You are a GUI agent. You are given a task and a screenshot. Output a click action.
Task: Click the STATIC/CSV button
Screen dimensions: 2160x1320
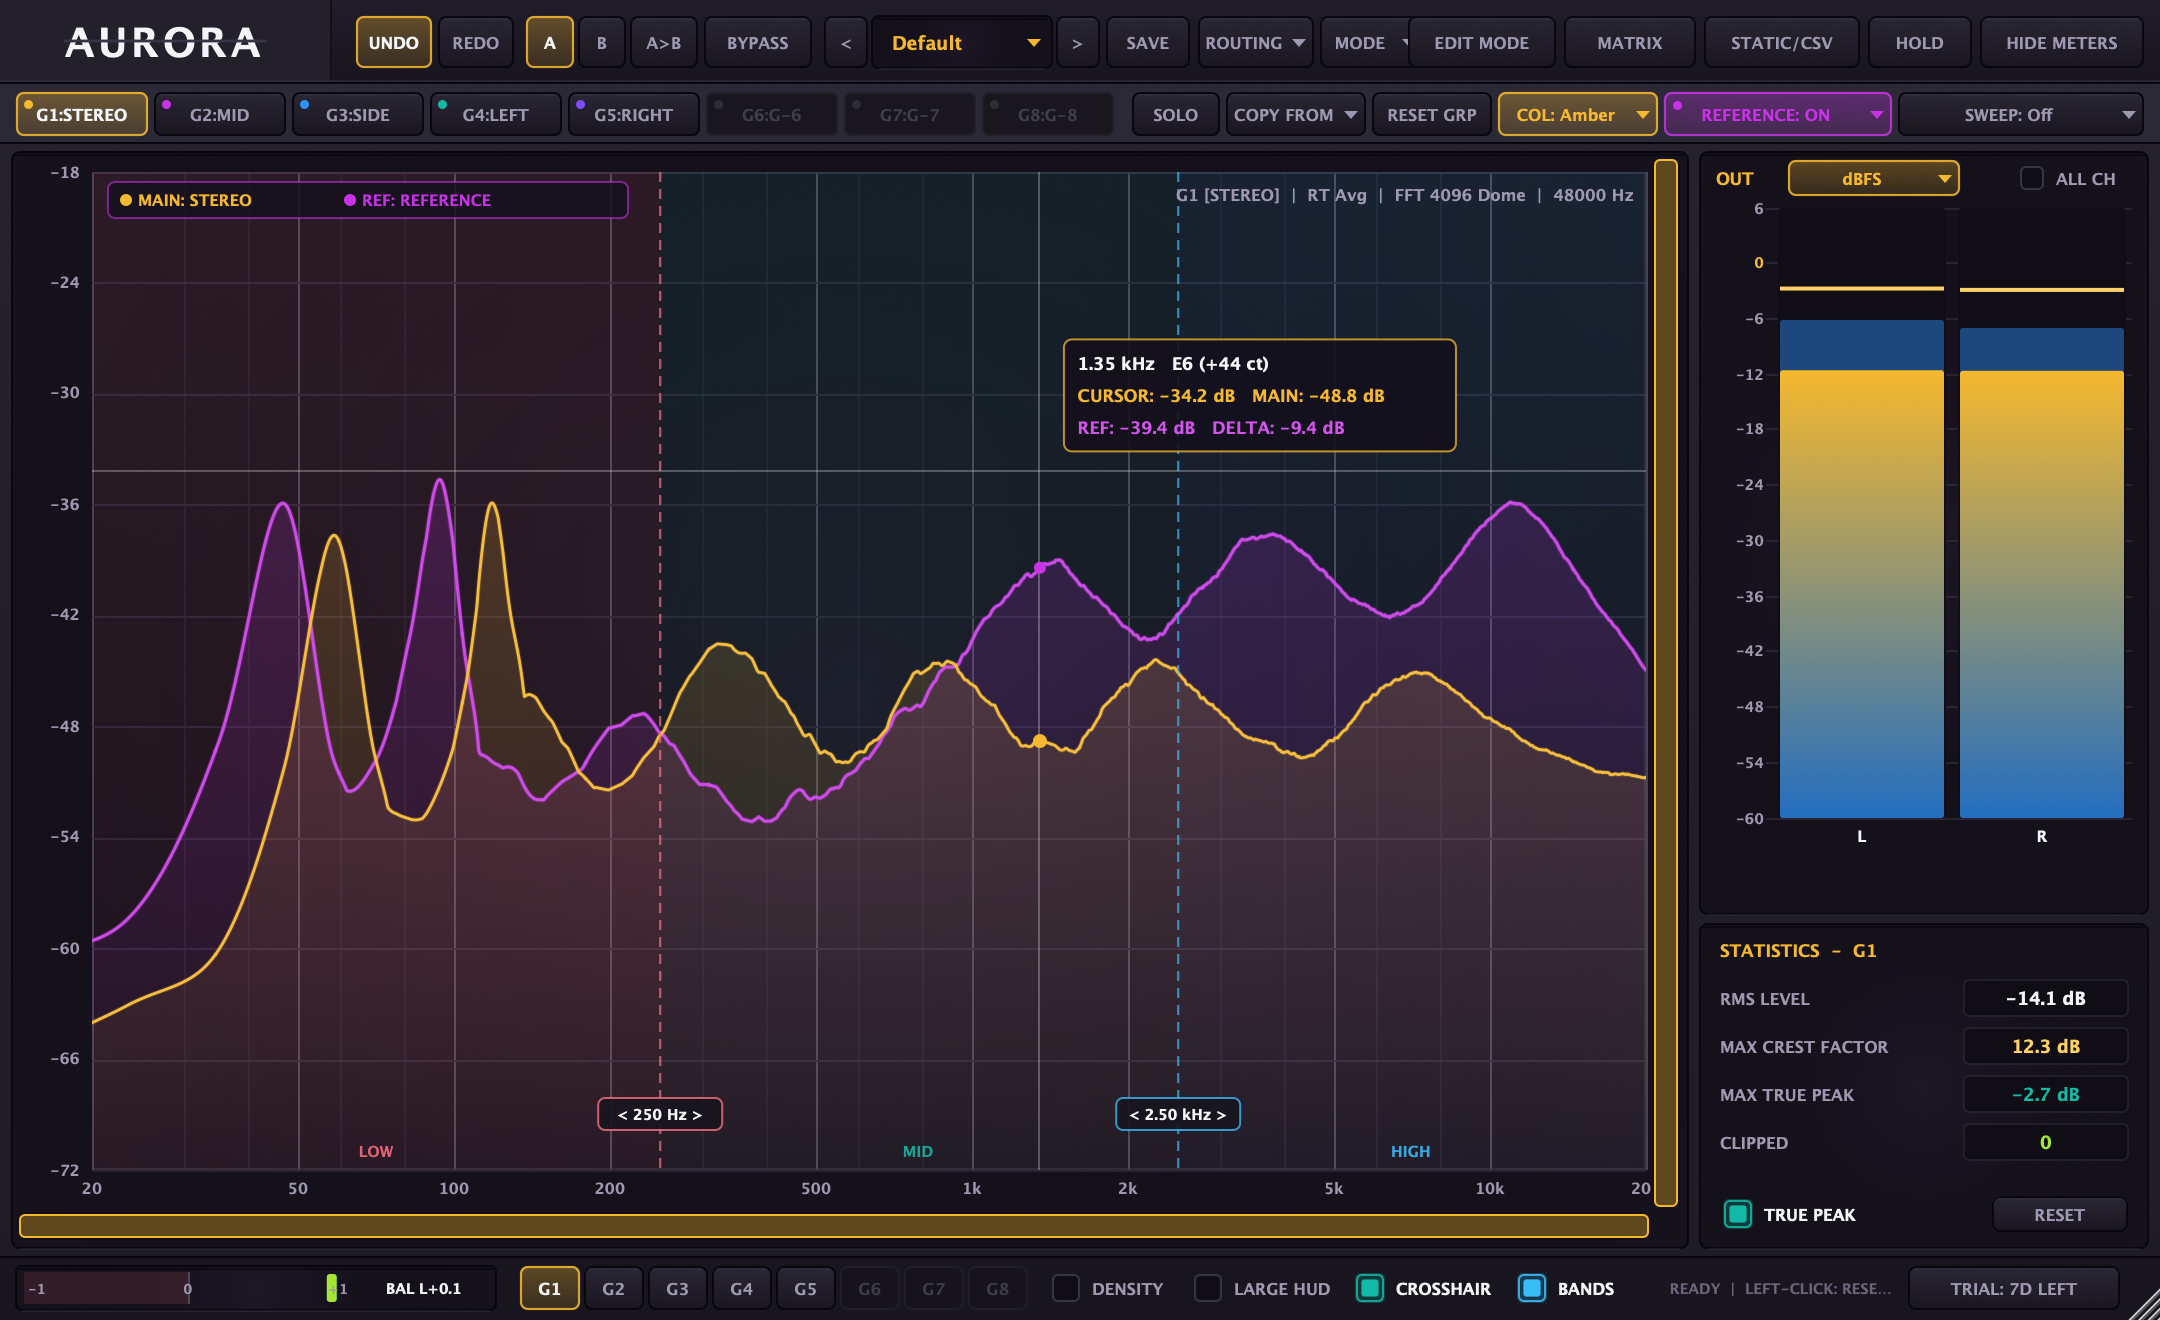1781,43
